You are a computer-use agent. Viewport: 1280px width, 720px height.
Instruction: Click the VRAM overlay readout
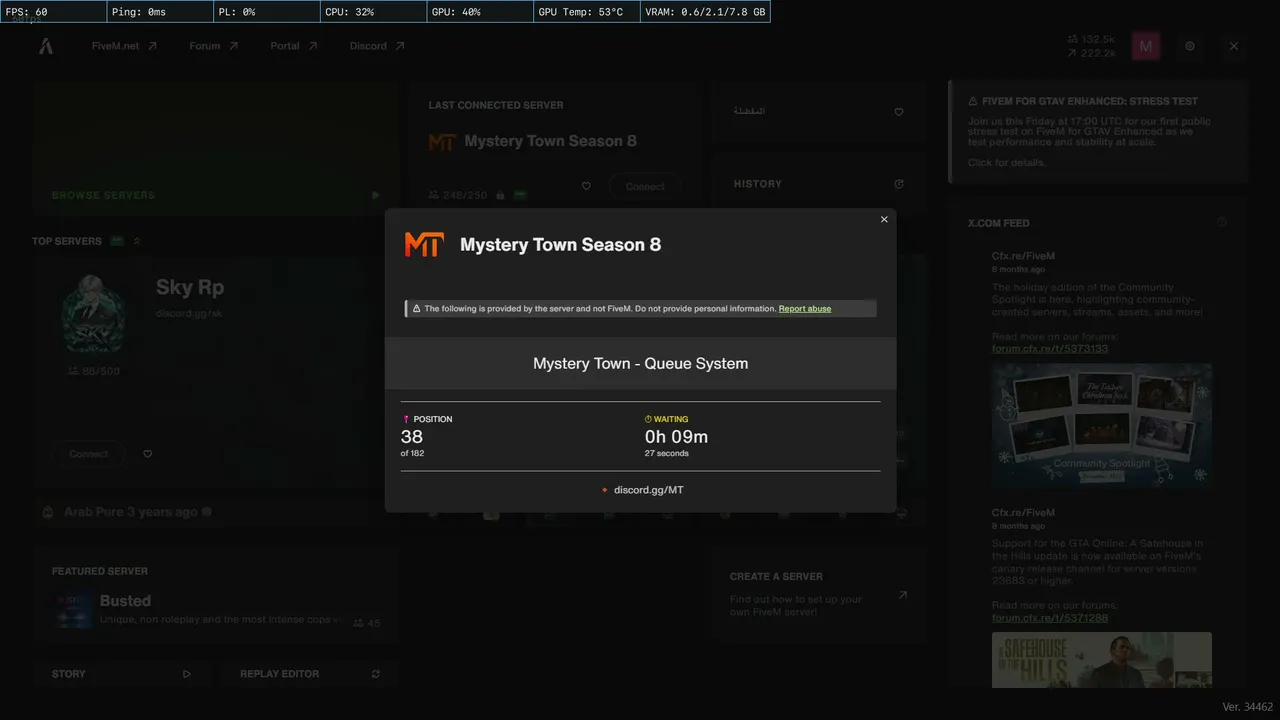coord(706,12)
